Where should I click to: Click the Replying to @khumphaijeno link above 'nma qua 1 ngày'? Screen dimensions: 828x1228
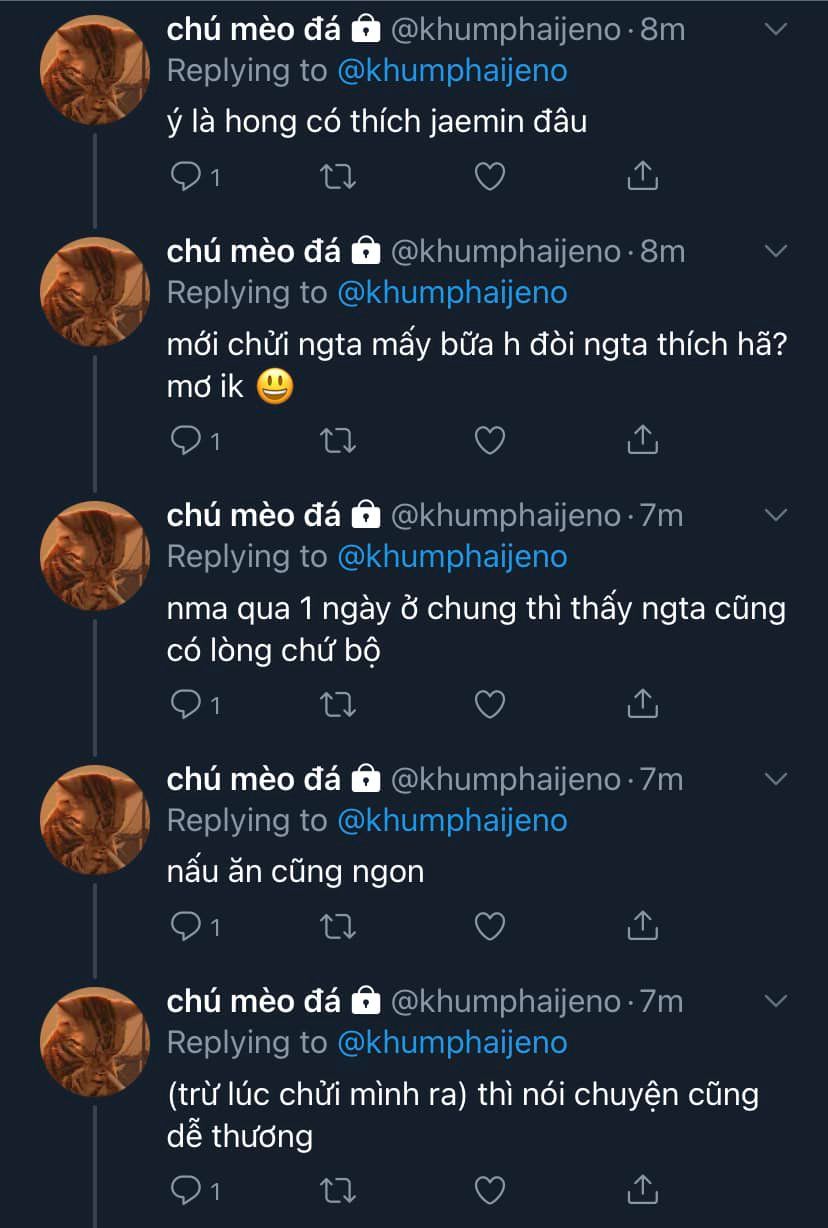coord(452,557)
